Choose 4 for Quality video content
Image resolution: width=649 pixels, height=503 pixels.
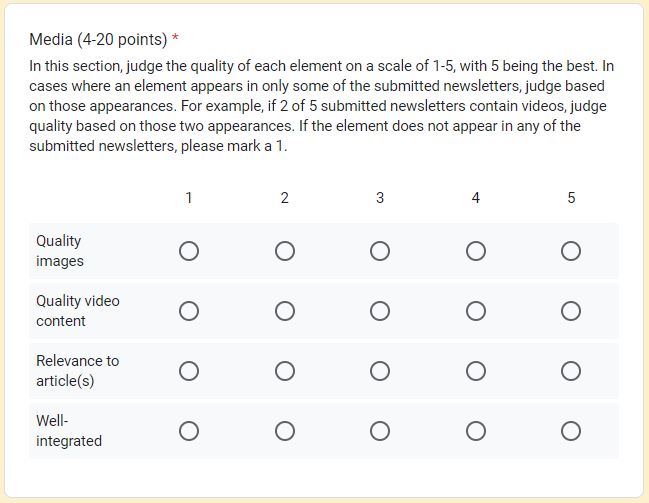tap(476, 311)
